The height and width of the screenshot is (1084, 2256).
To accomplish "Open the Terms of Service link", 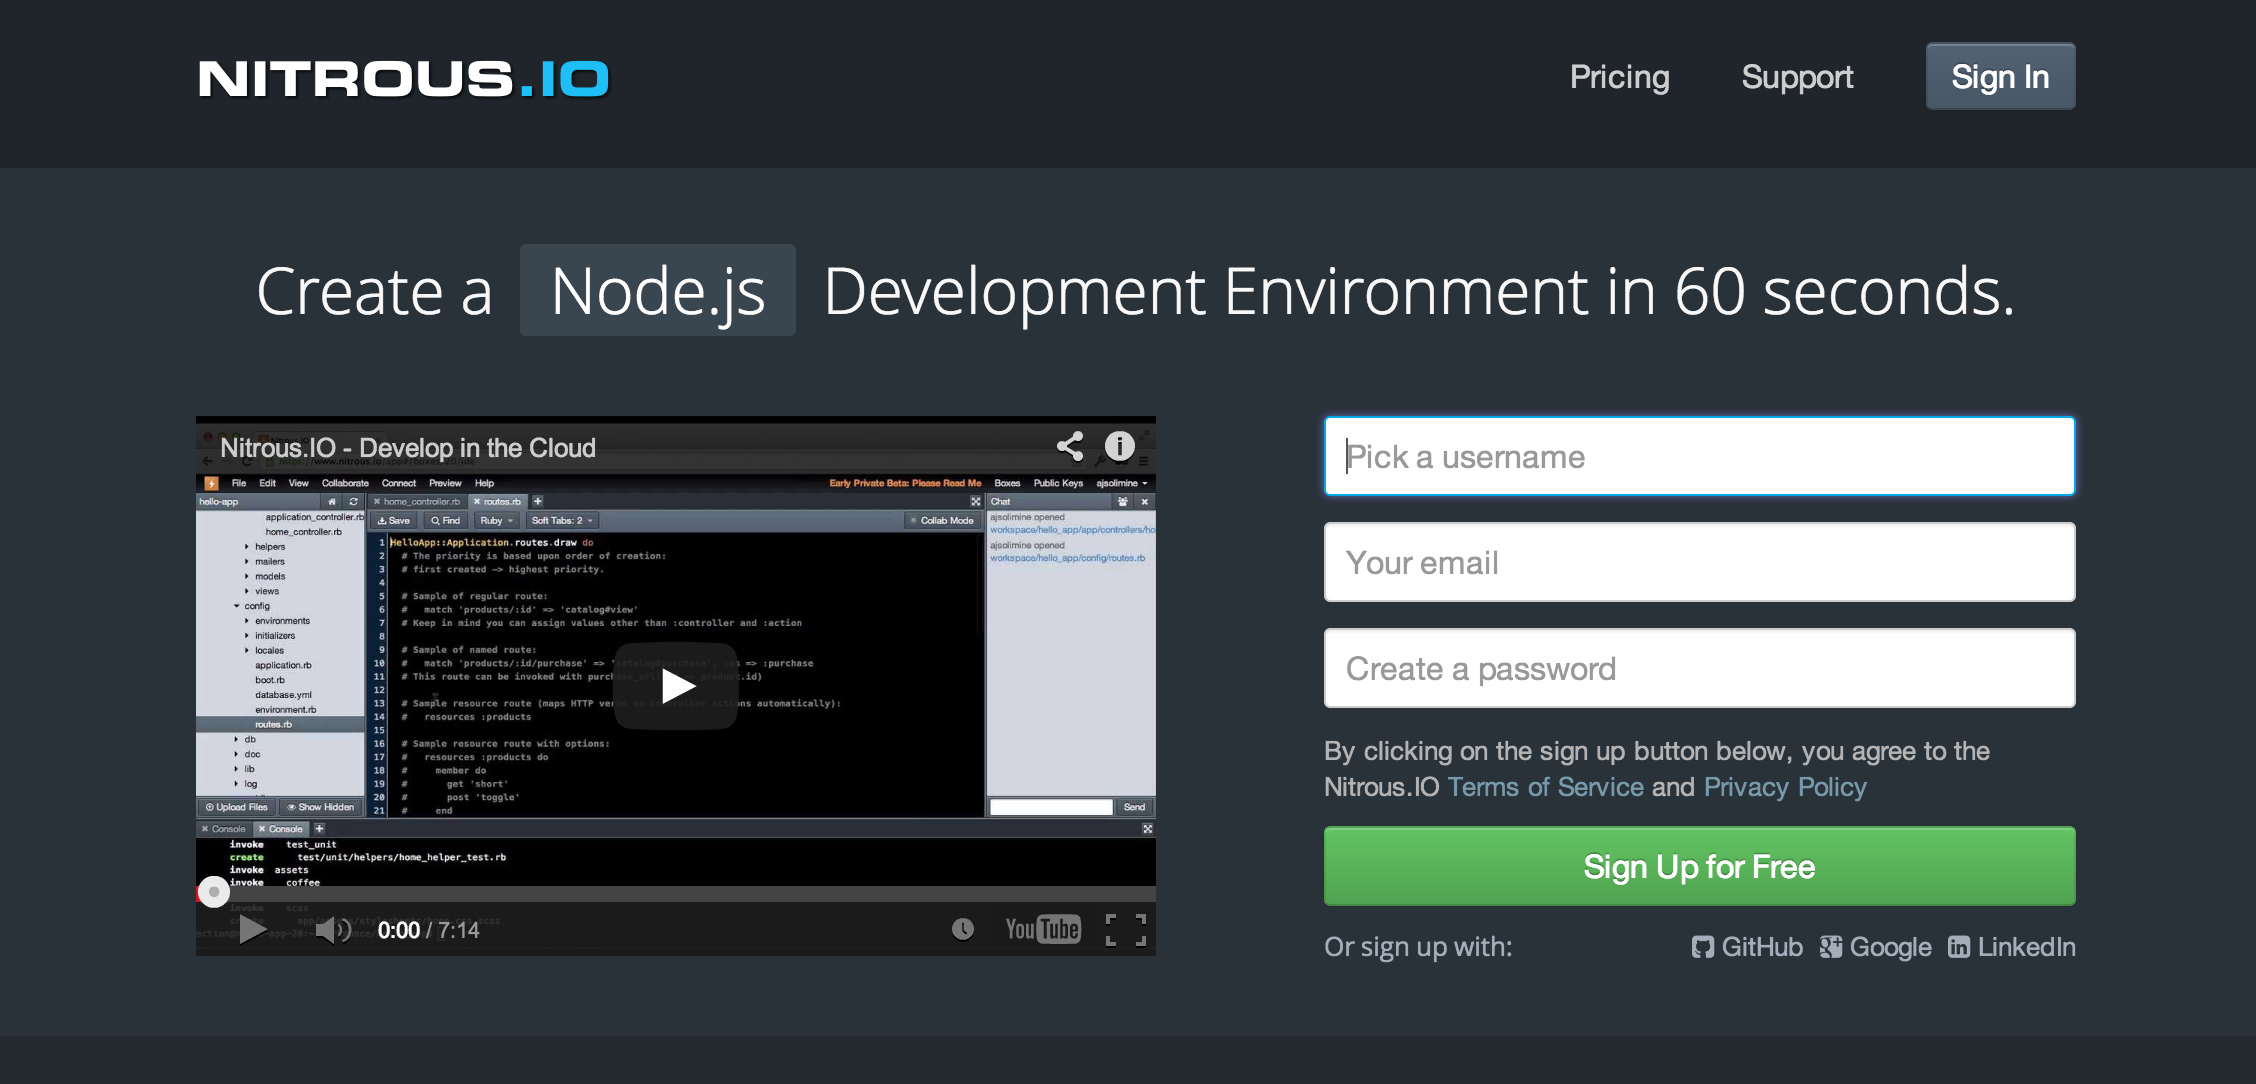I will pos(1545,787).
